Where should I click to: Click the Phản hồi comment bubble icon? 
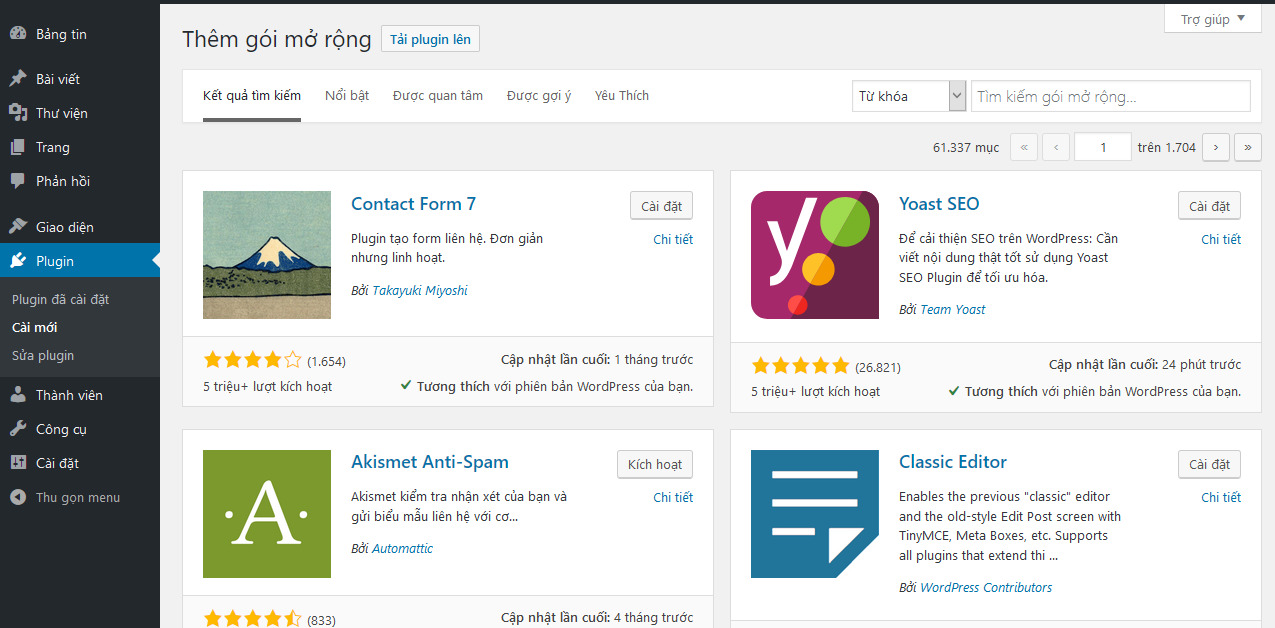click(x=18, y=181)
